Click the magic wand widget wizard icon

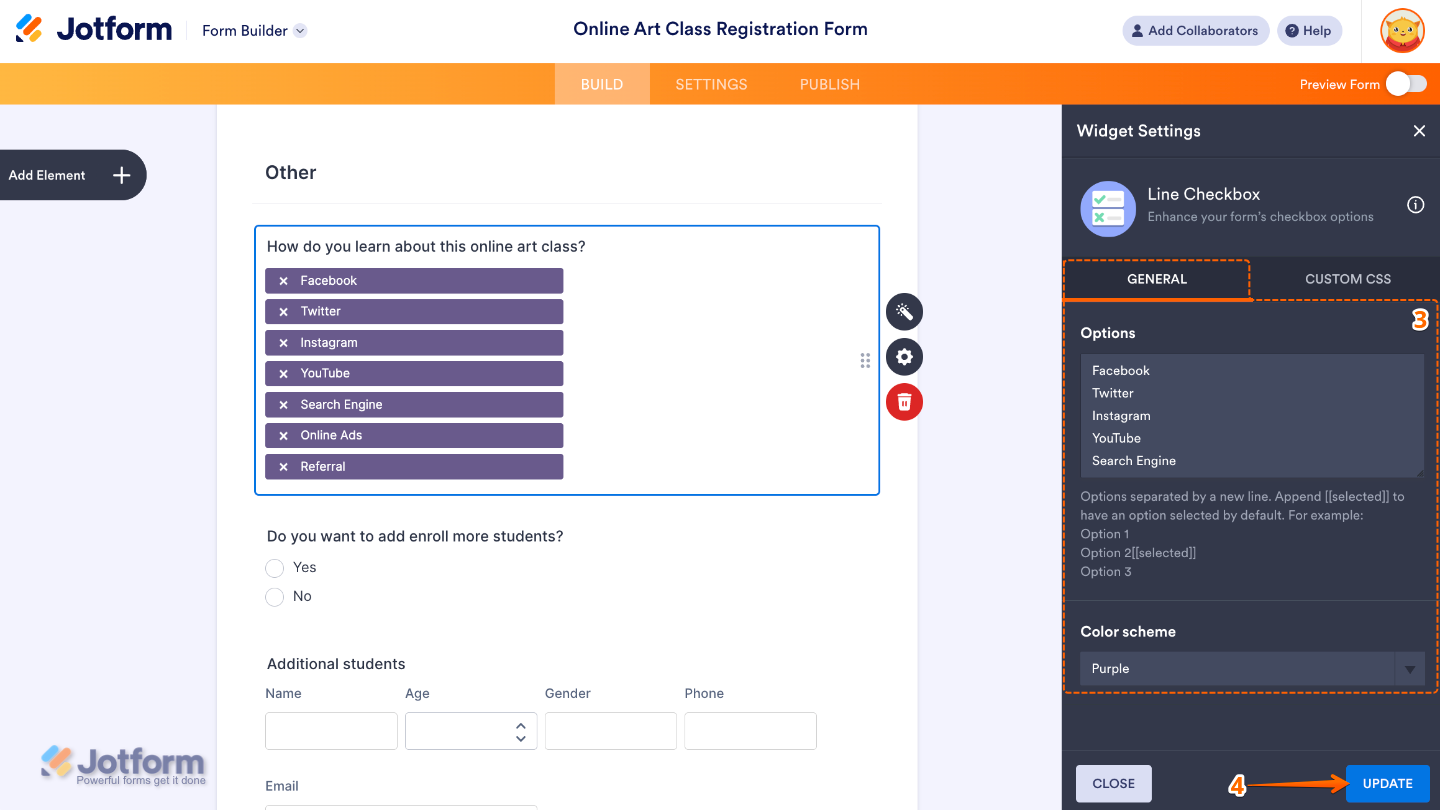[x=904, y=312]
